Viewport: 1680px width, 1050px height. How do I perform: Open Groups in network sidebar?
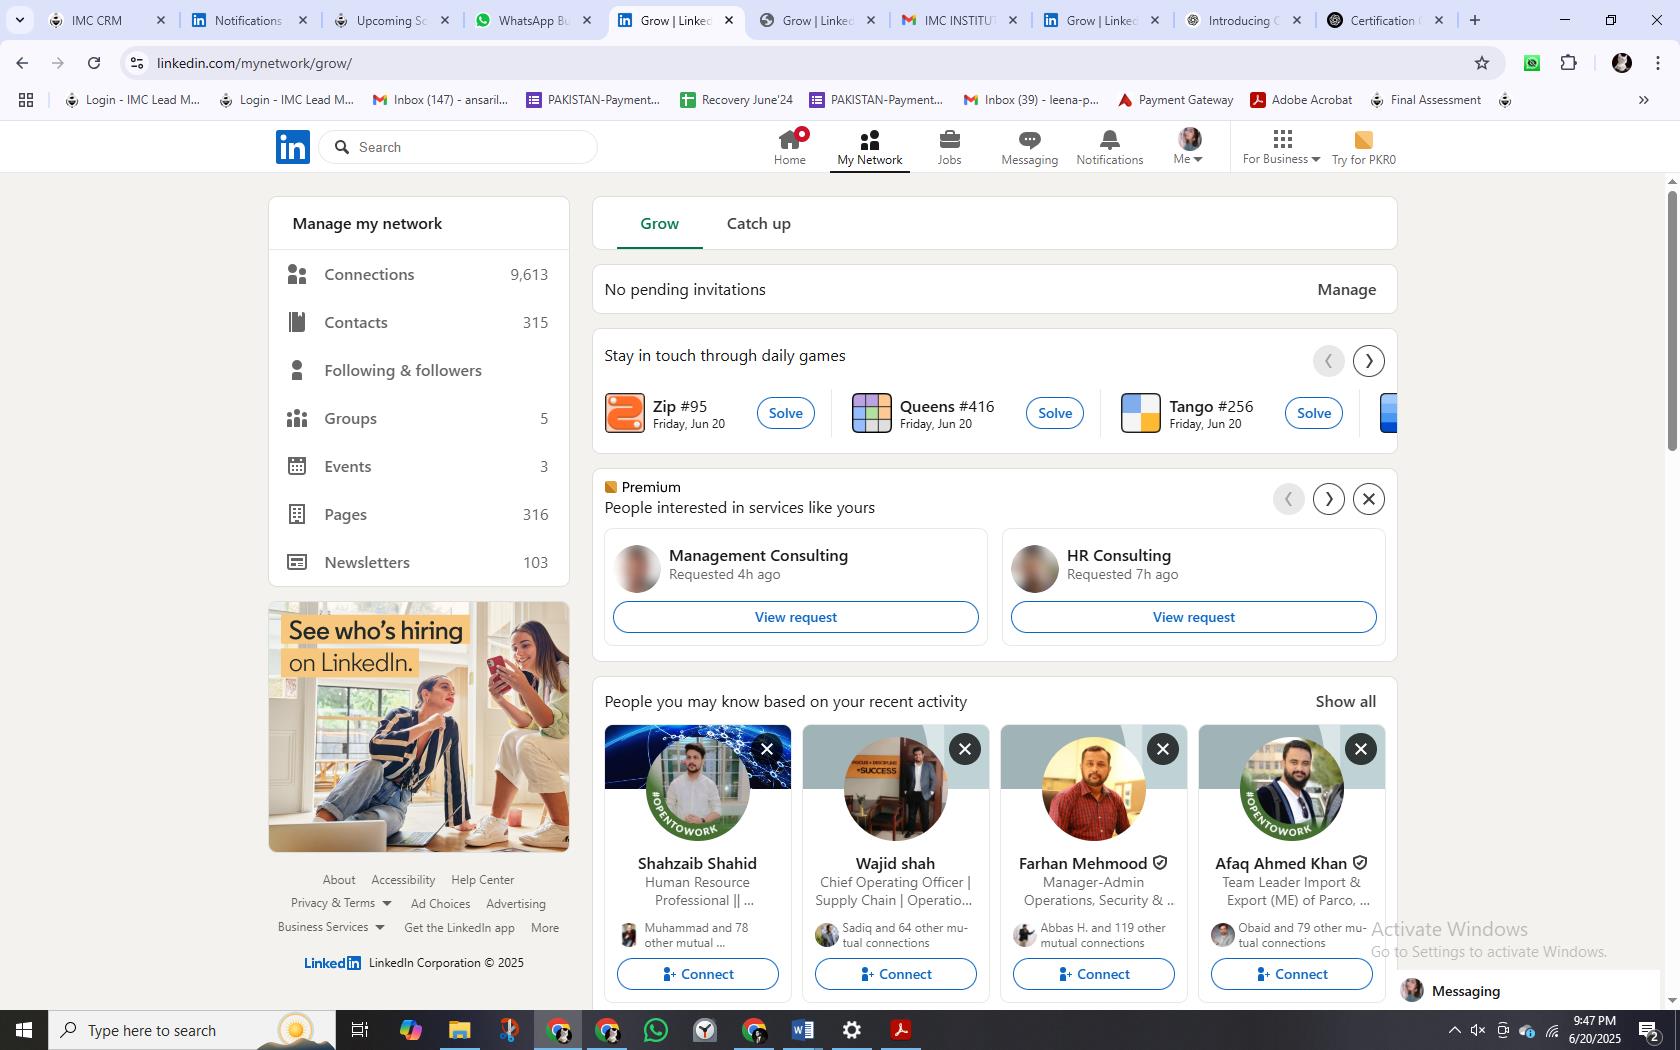[x=418, y=419]
